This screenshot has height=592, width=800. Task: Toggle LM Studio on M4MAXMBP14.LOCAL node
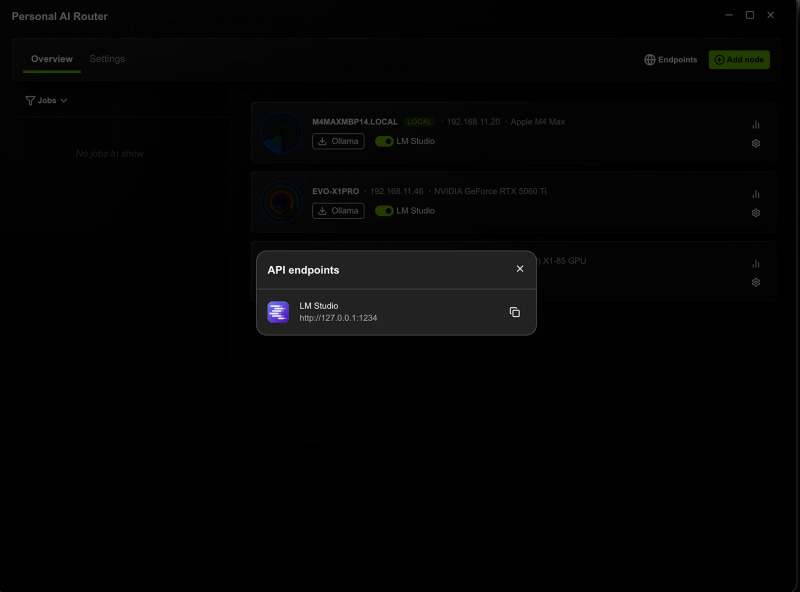(384, 141)
